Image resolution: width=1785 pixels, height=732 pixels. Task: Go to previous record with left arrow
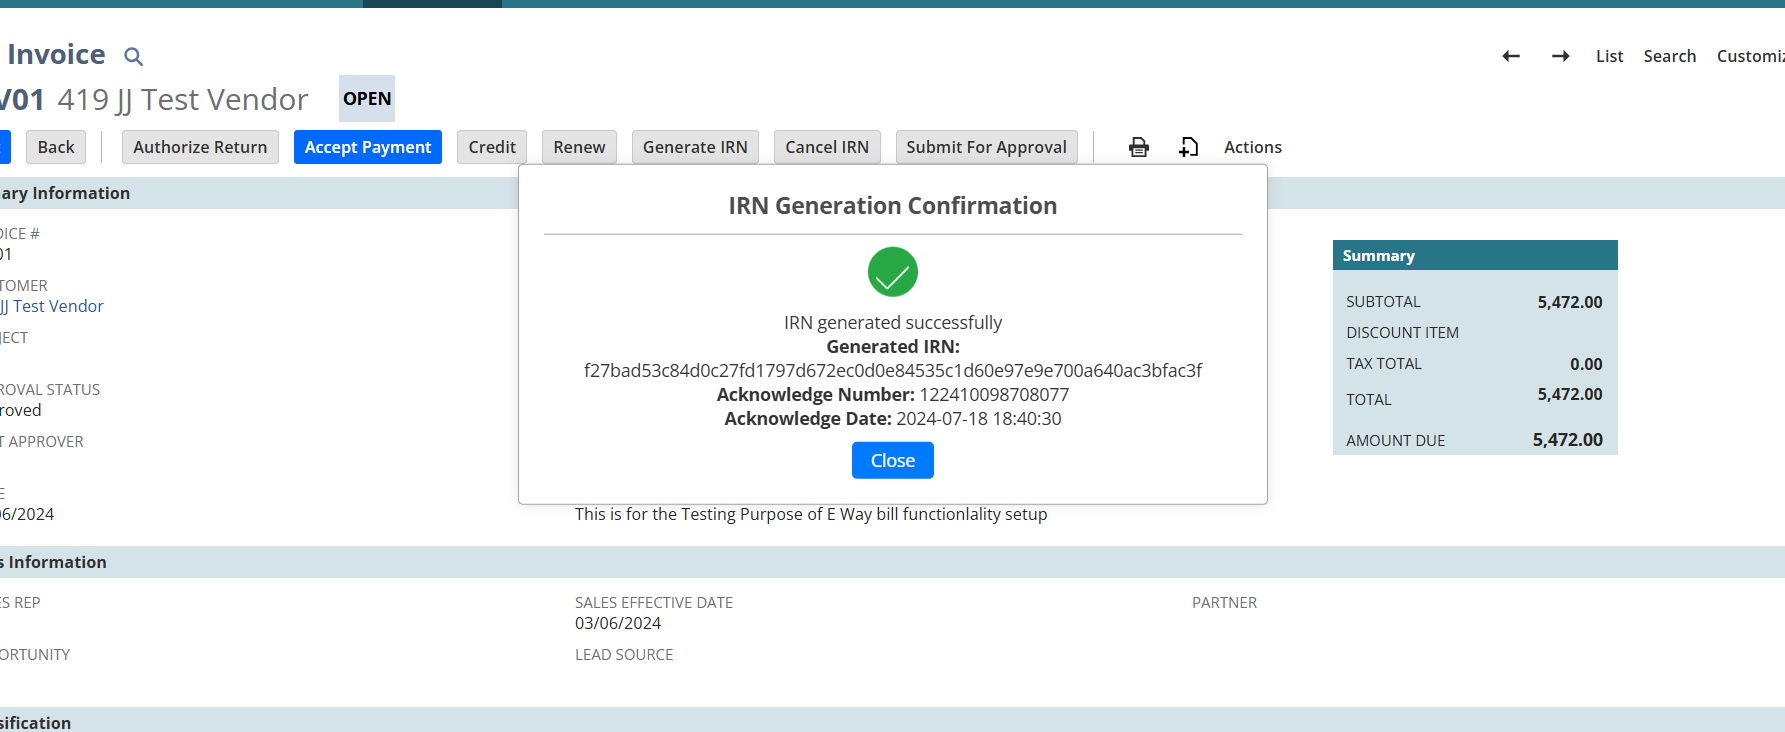coord(1511,56)
